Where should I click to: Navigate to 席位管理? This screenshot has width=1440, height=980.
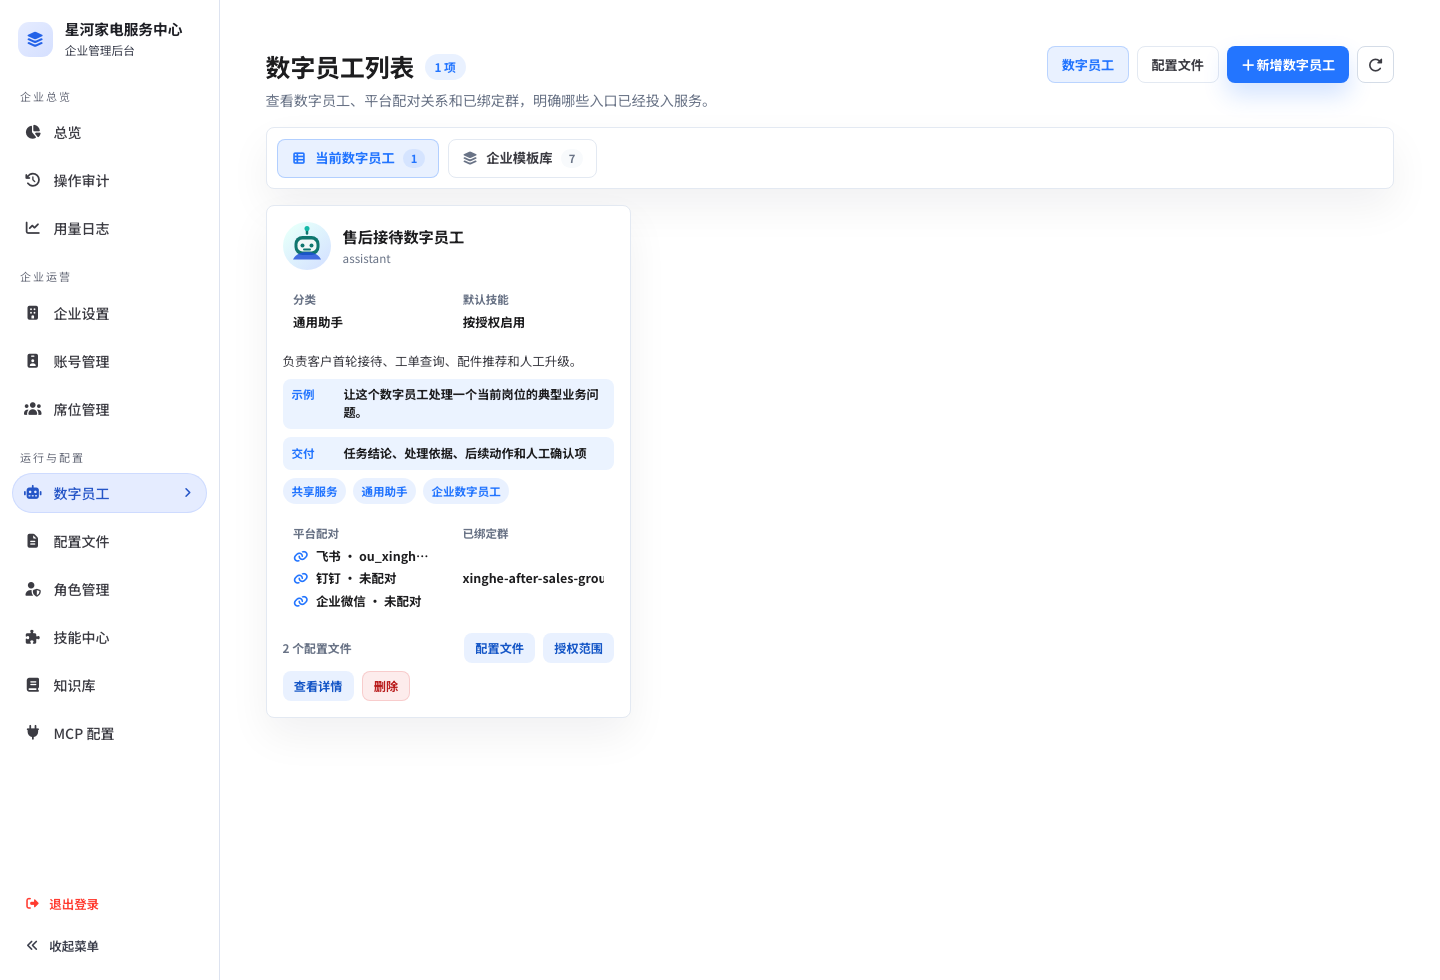click(x=110, y=409)
